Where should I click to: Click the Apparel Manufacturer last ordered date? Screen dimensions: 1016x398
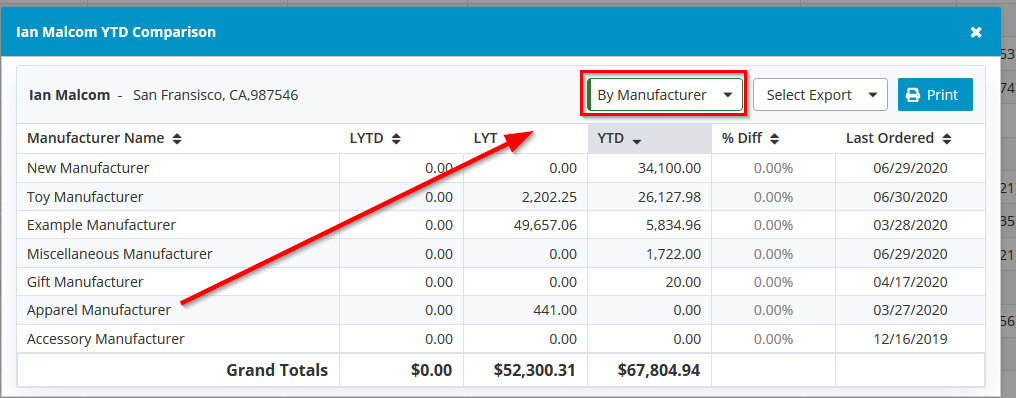click(x=910, y=311)
